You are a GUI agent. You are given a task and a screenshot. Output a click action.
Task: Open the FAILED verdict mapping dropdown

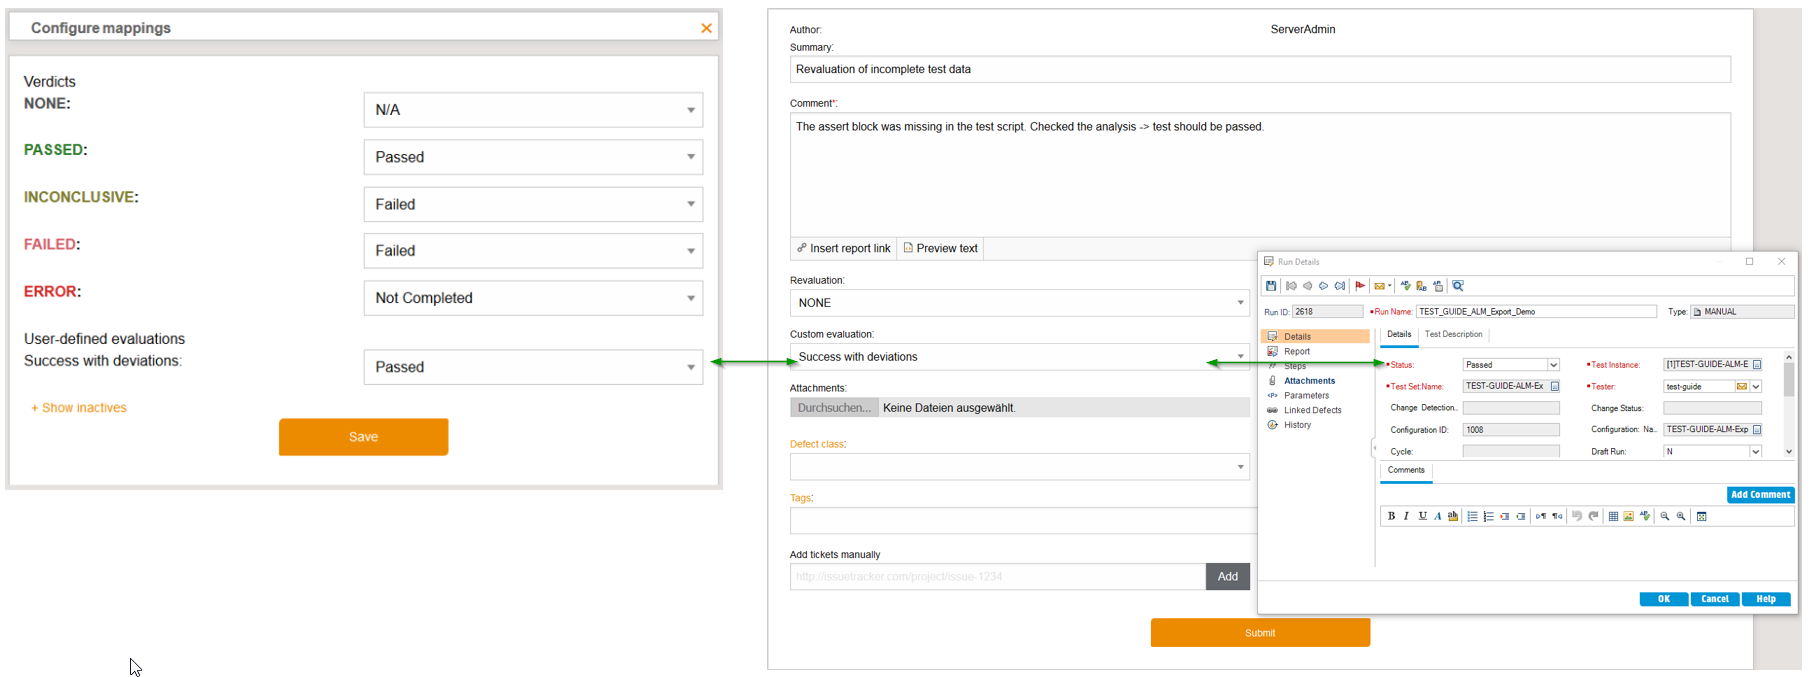(x=533, y=251)
